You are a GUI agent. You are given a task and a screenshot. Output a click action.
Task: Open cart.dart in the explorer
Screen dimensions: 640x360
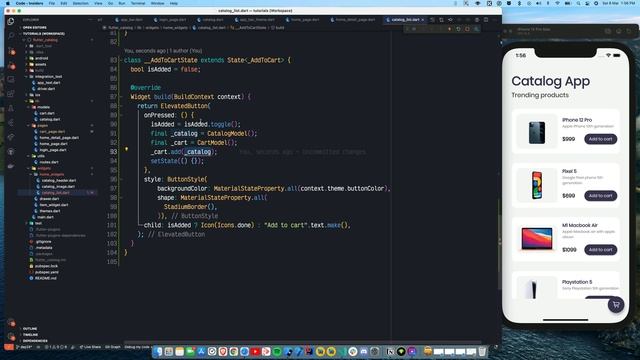point(47,113)
